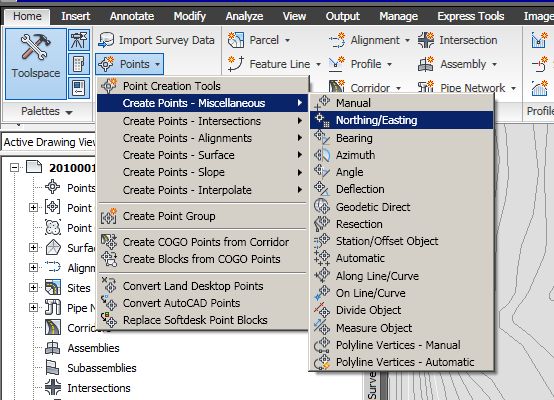Click the Corridor tool icon
The height and width of the screenshot is (400, 554).
coord(337,87)
